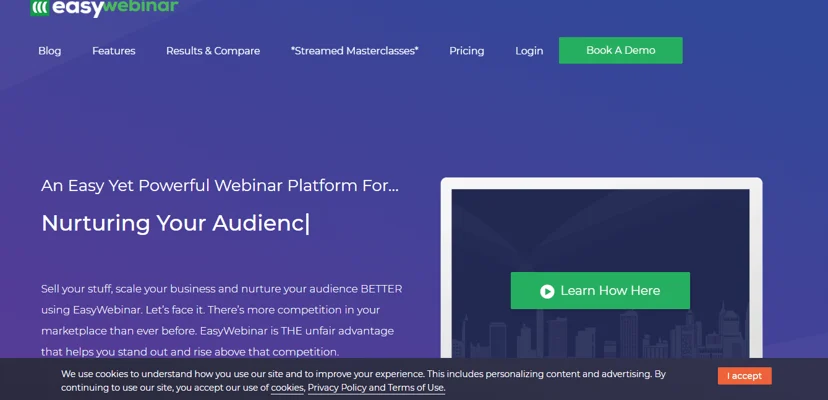Screen dimensions: 828x400
Task: View the Pricing page
Action: tap(466, 51)
